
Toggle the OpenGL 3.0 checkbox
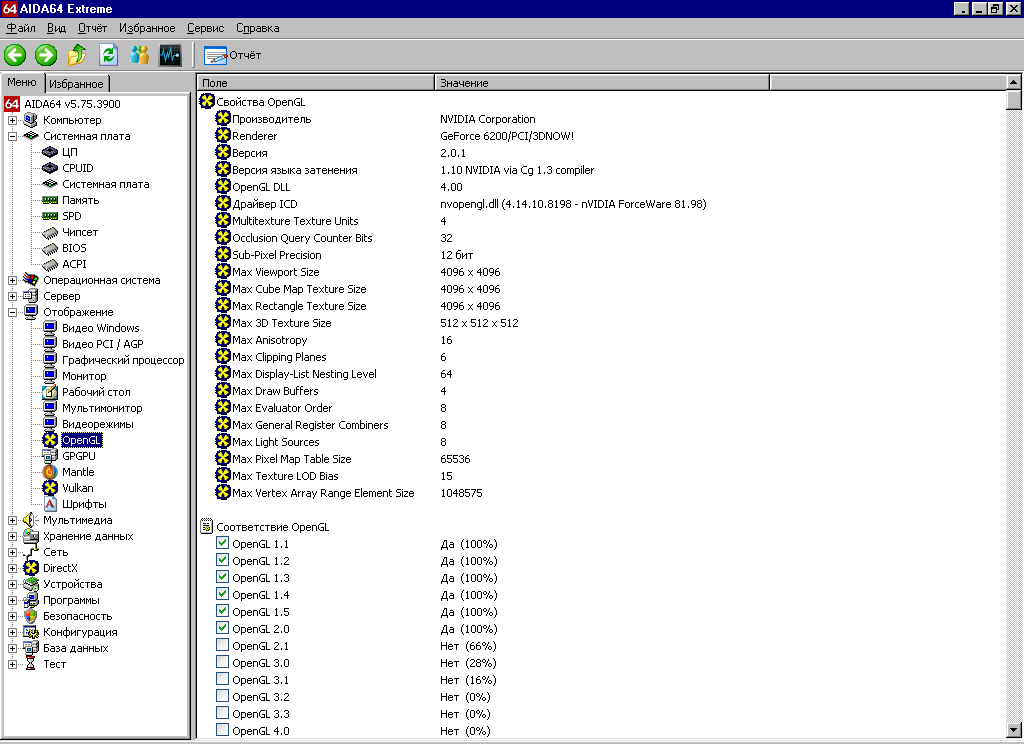click(x=222, y=662)
